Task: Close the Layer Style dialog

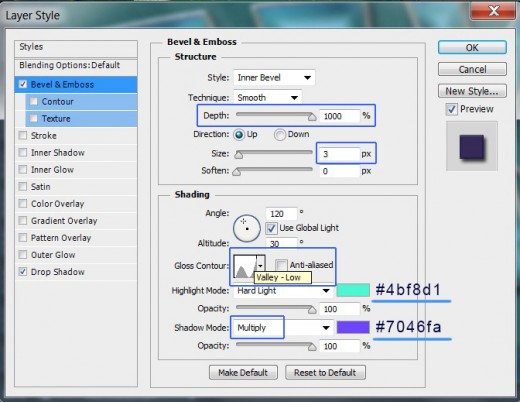Action: point(493,12)
